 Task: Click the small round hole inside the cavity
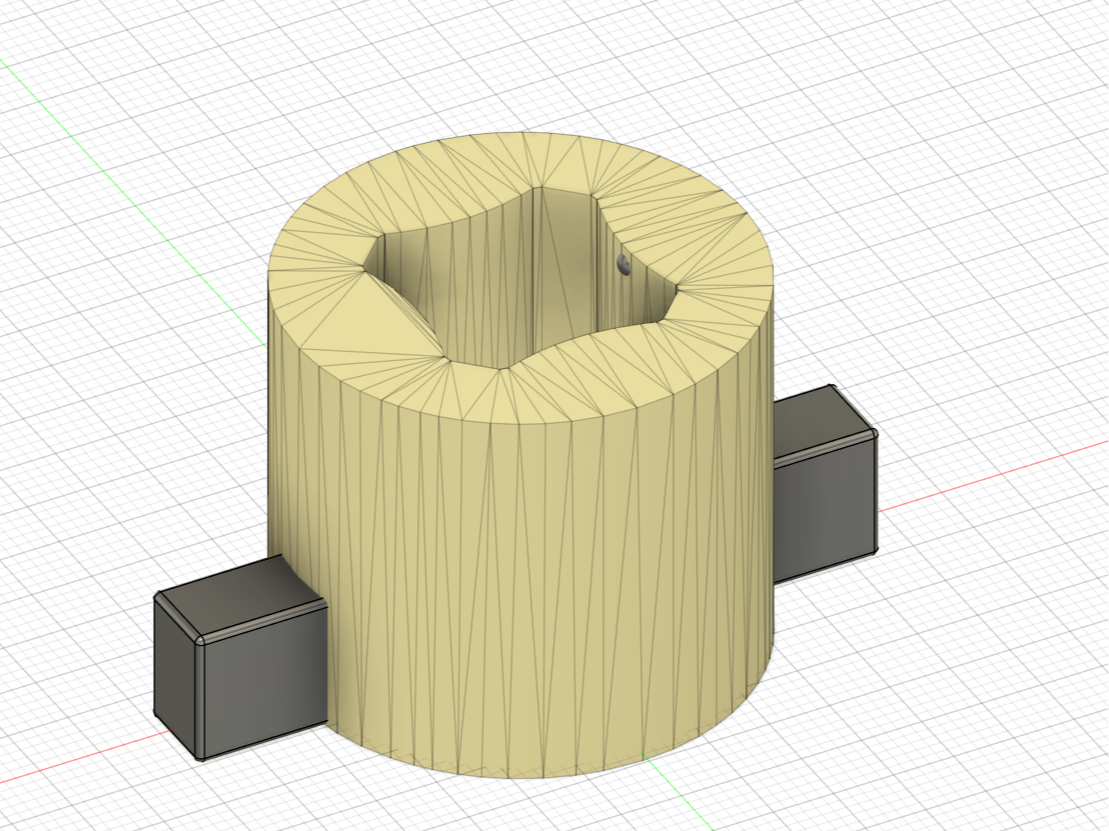pos(624,265)
